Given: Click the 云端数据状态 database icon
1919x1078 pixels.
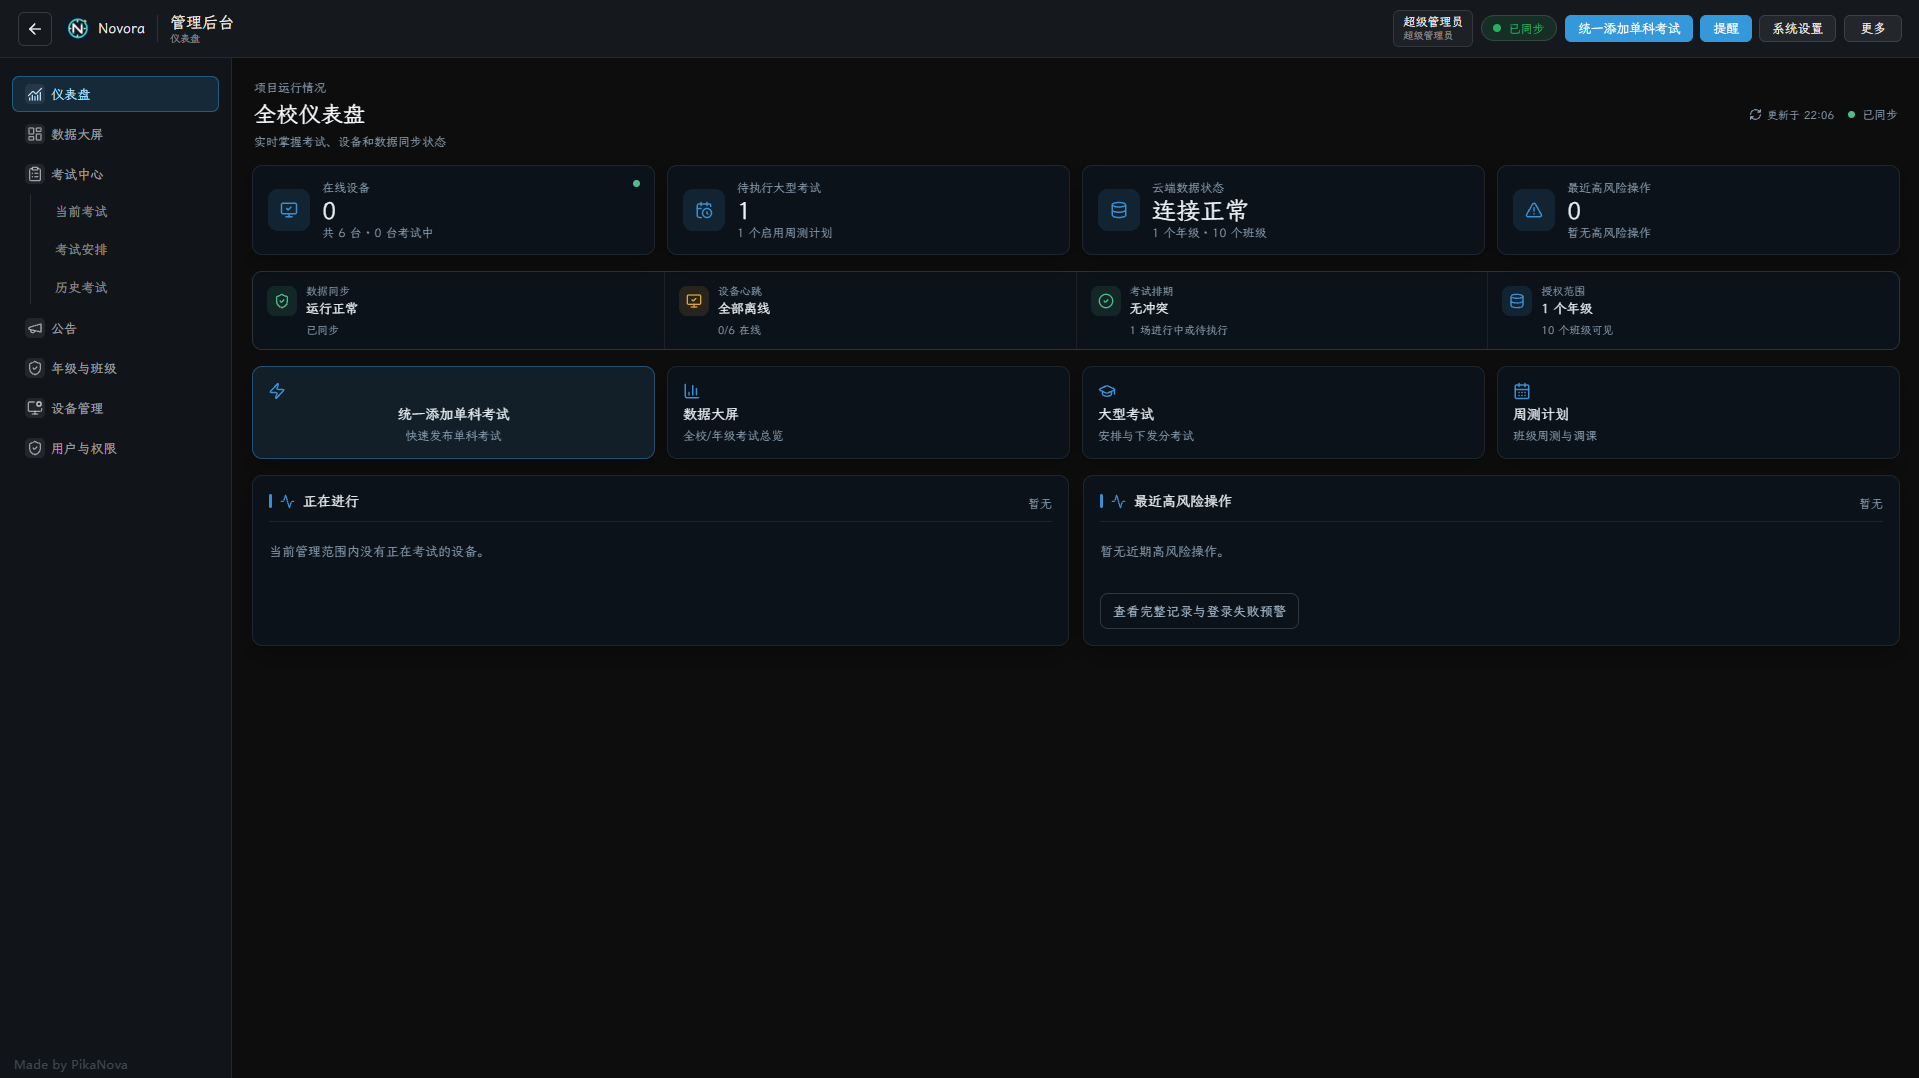Looking at the screenshot, I should (x=1119, y=210).
